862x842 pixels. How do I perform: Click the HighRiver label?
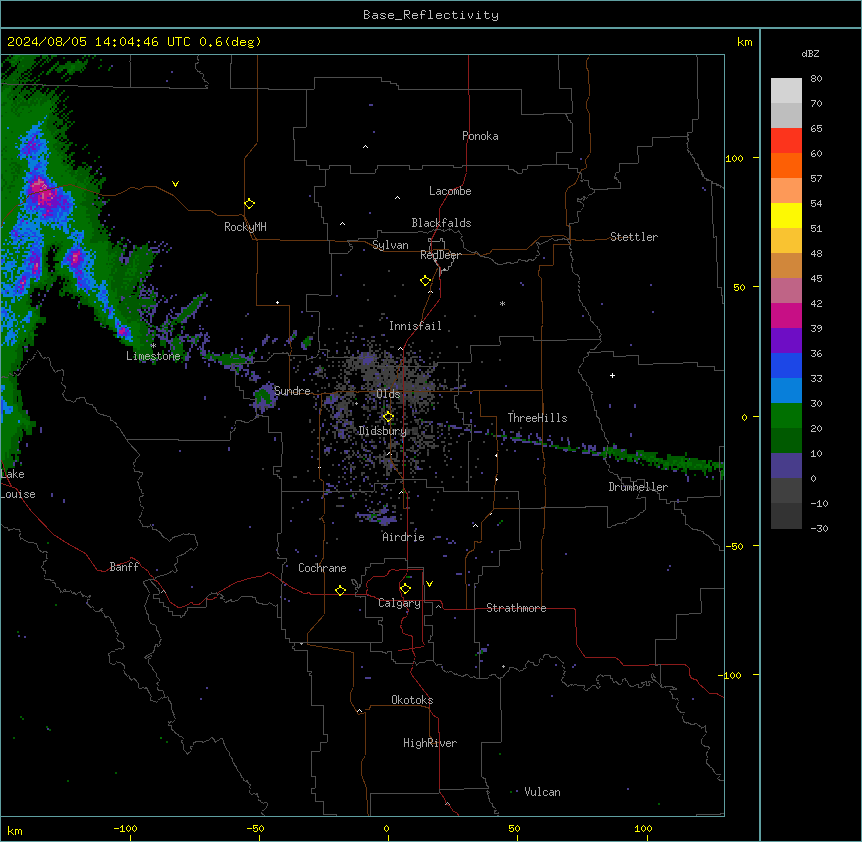tap(430, 743)
